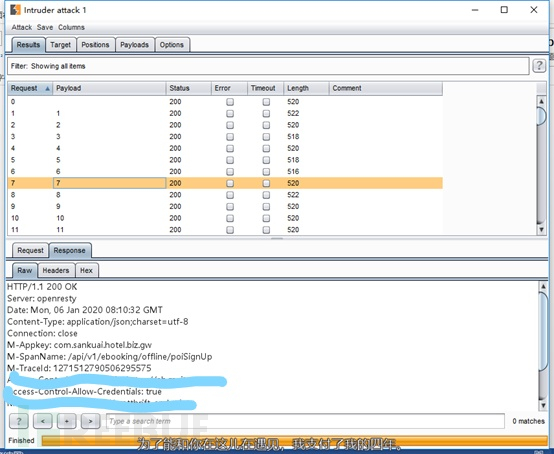The width and height of the screenshot is (554, 454).
Task: Click the Server: openresty line
Action: [x=42, y=299]
